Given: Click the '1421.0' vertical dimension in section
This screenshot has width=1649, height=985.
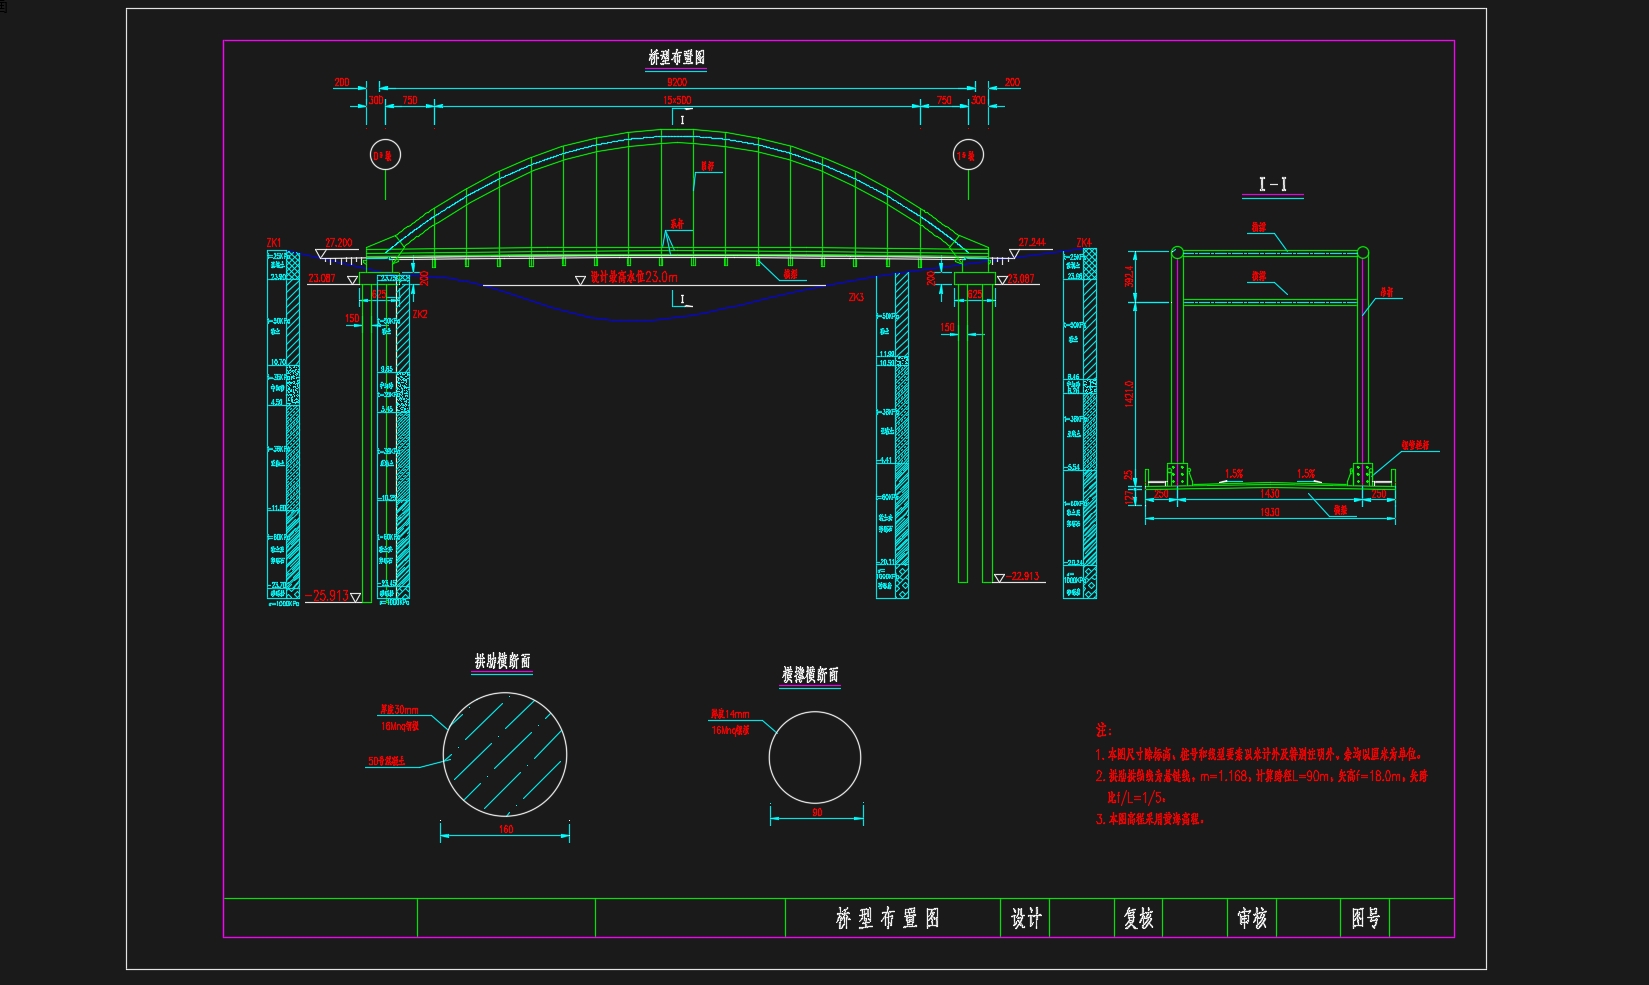Looking at the screenshot, I should coord(1130,393).
